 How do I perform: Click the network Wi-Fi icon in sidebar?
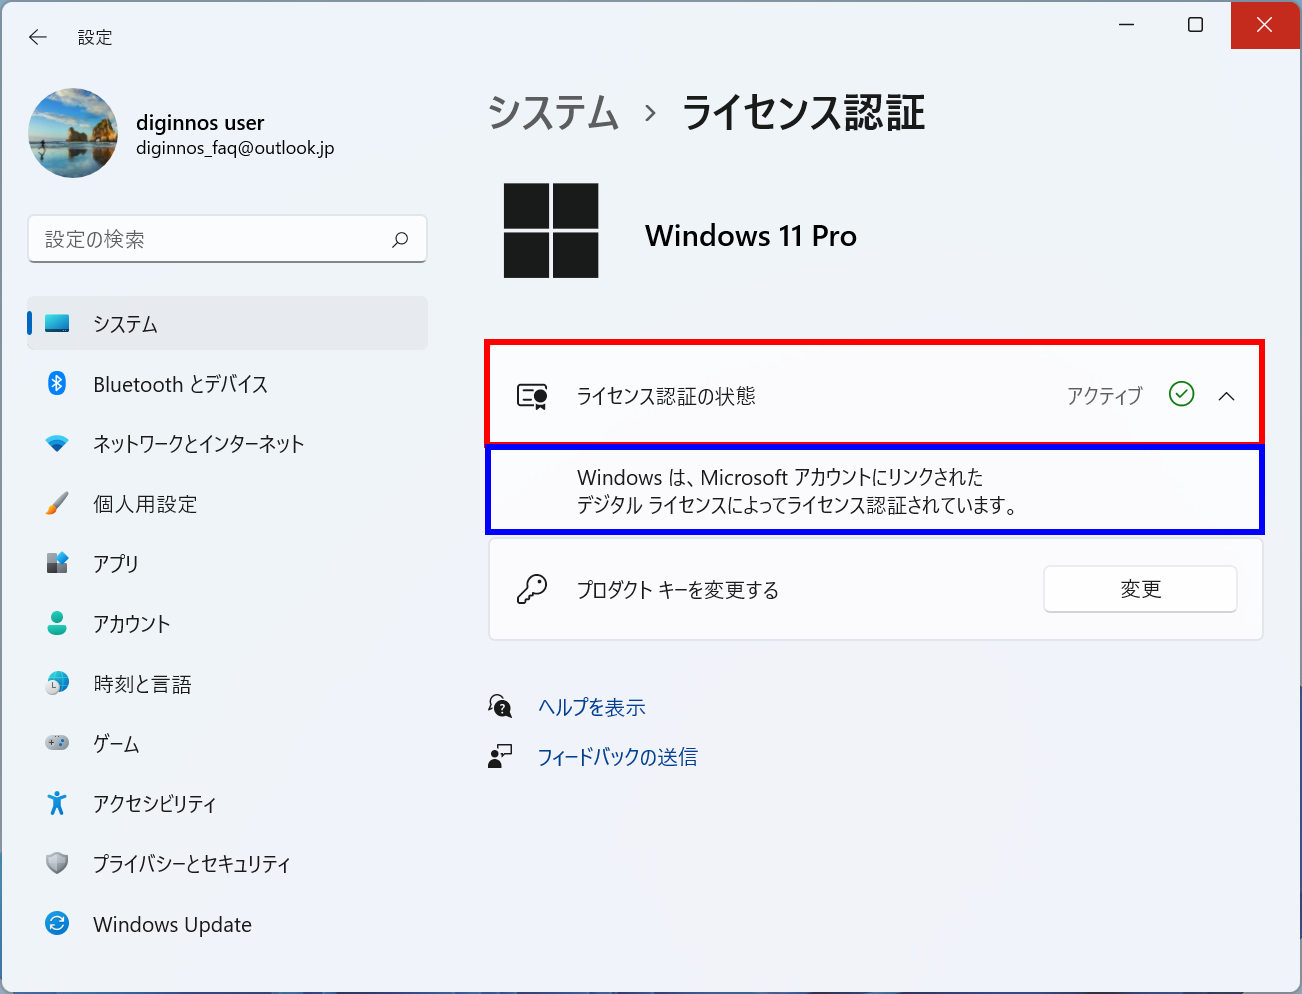(57, 443)
